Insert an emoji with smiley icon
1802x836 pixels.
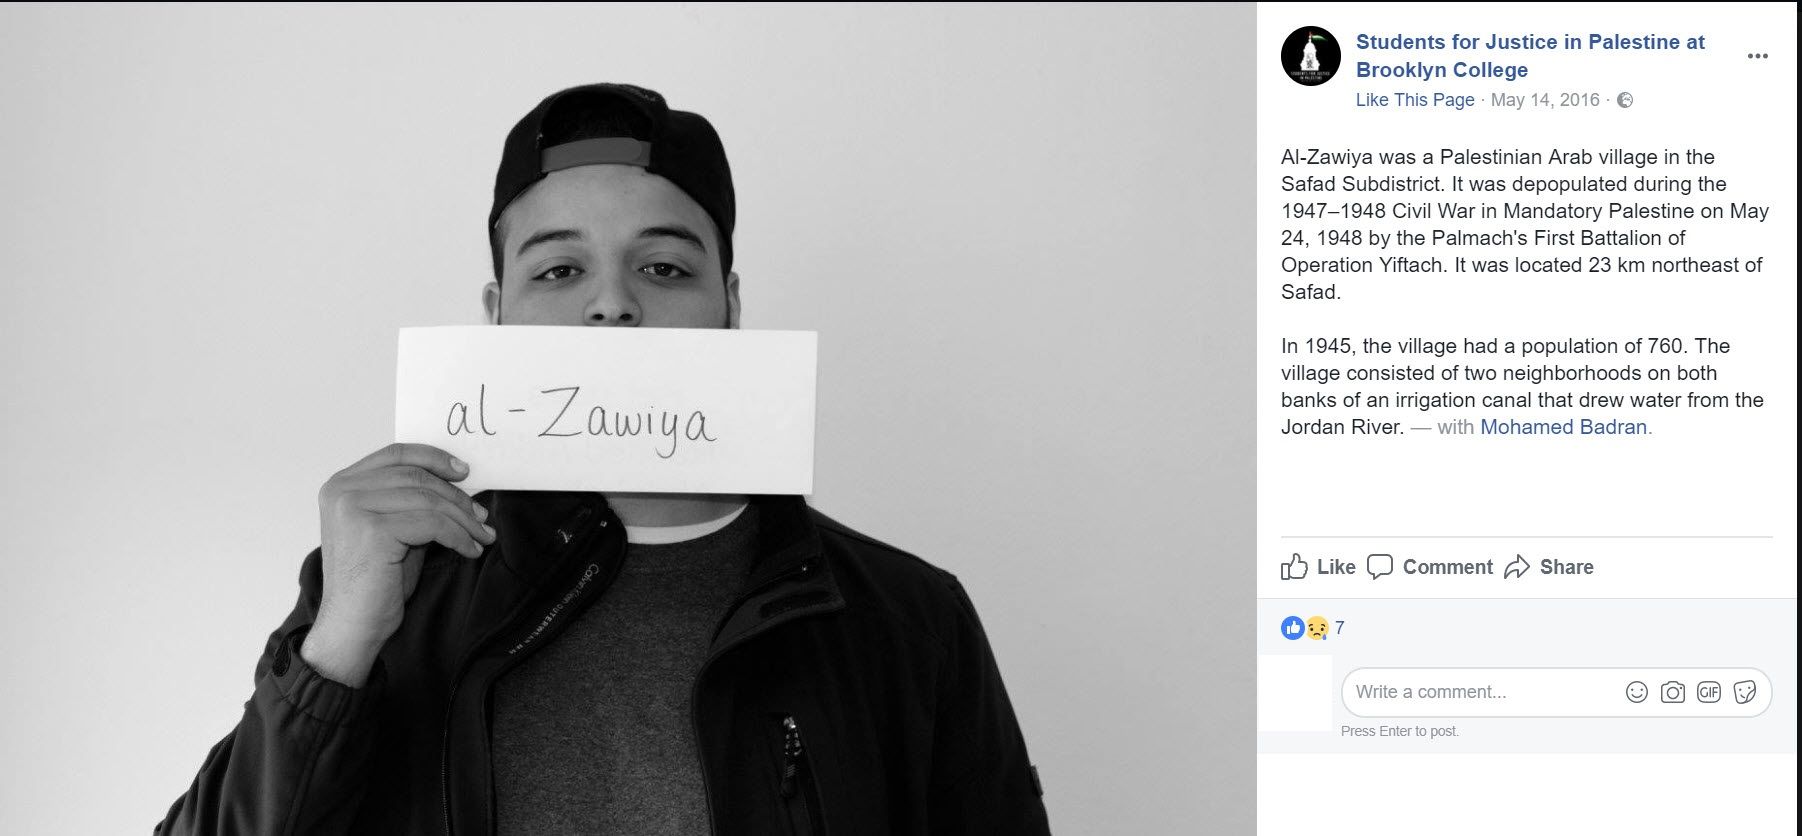coord(1637,692)
